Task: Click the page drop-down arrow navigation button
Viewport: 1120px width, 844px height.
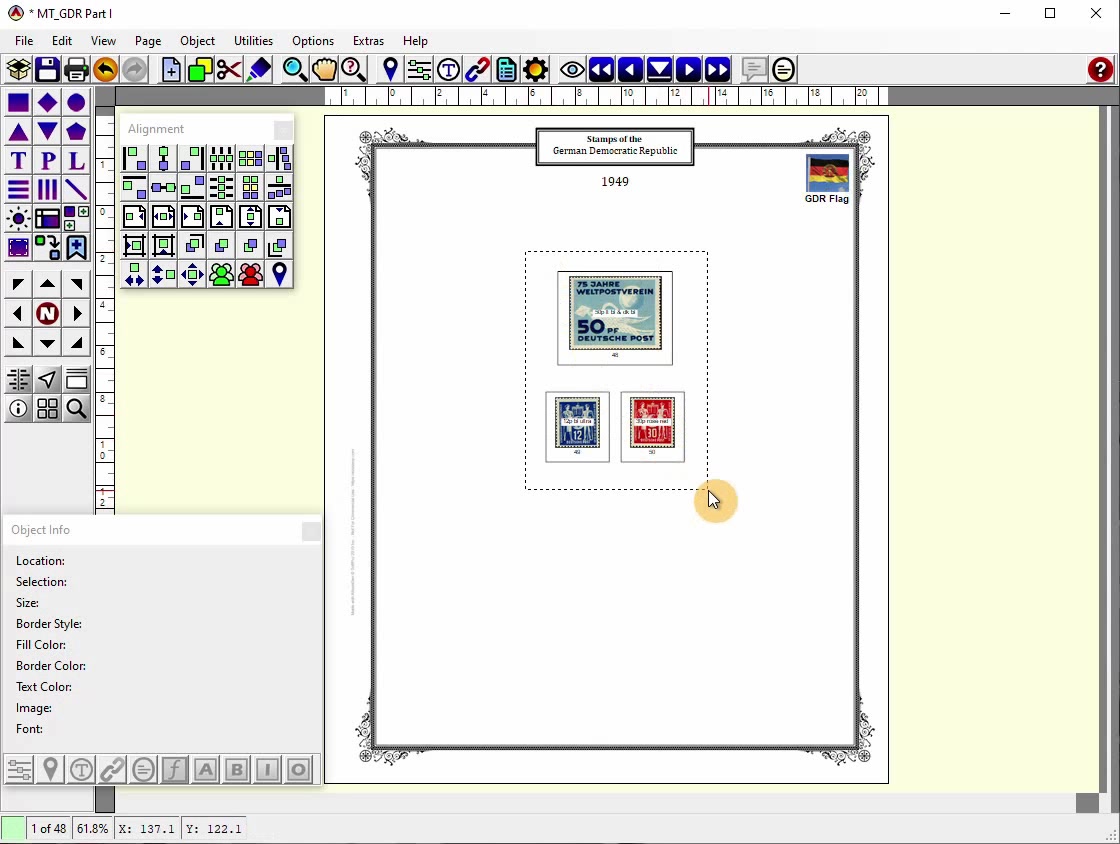Action: click(659, 70)
